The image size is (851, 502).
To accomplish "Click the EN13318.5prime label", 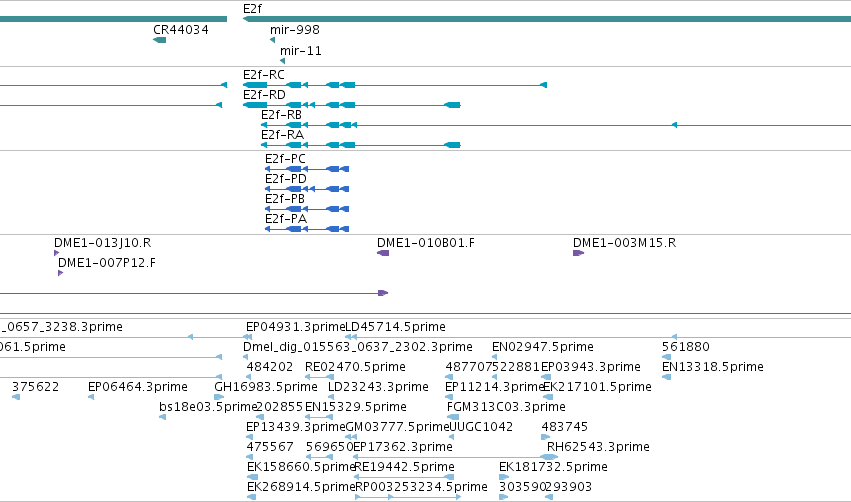I will click(713, 367).
